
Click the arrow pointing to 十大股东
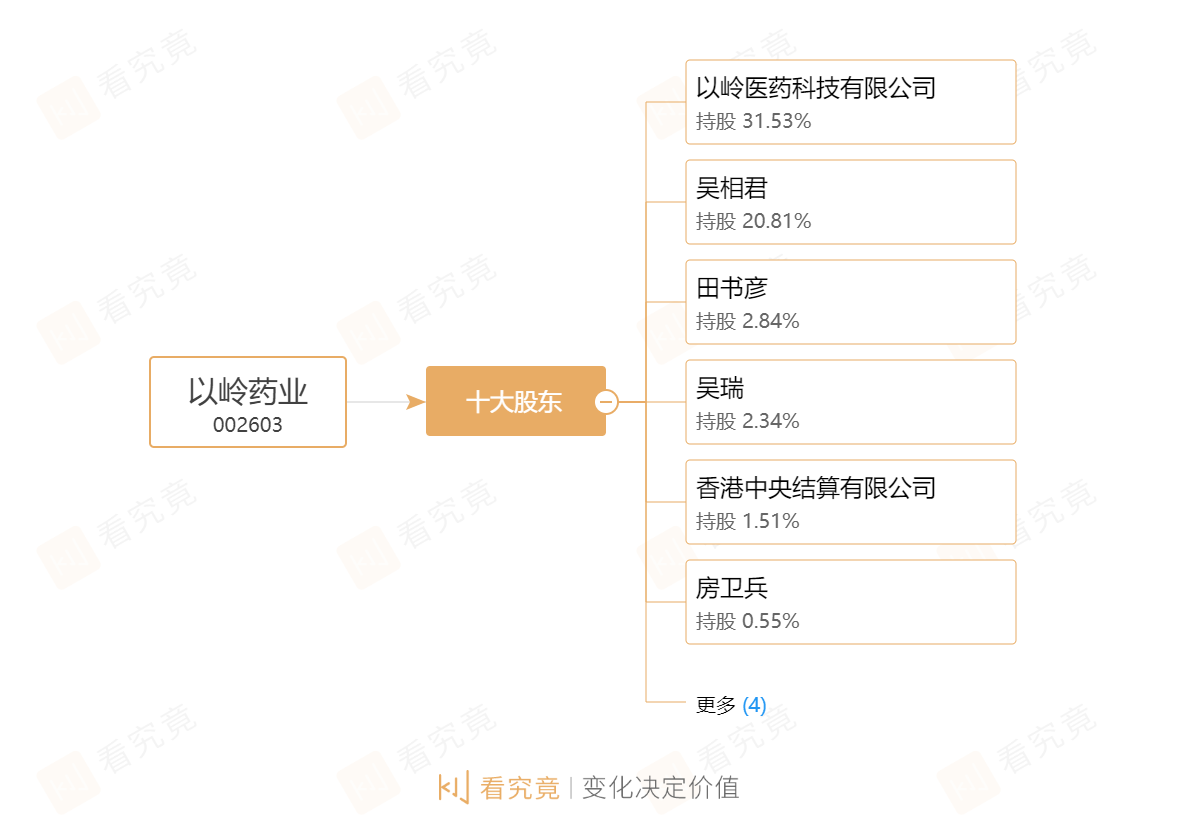(415, 402)
